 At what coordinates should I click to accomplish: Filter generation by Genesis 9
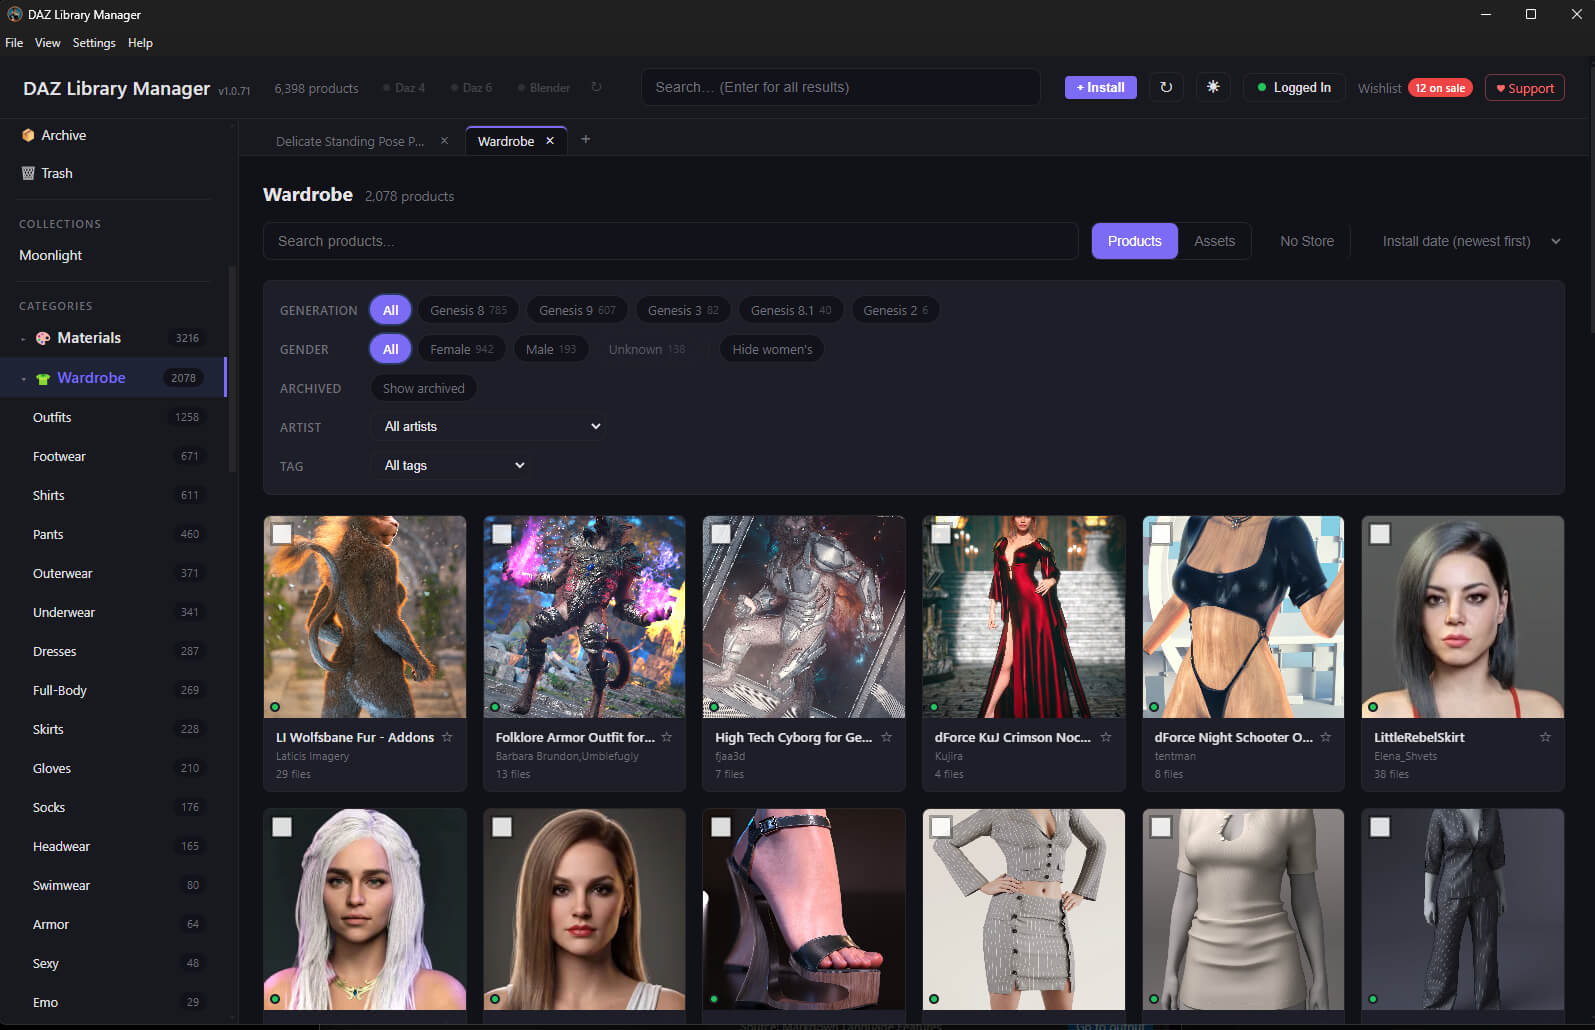click(577, 310)
